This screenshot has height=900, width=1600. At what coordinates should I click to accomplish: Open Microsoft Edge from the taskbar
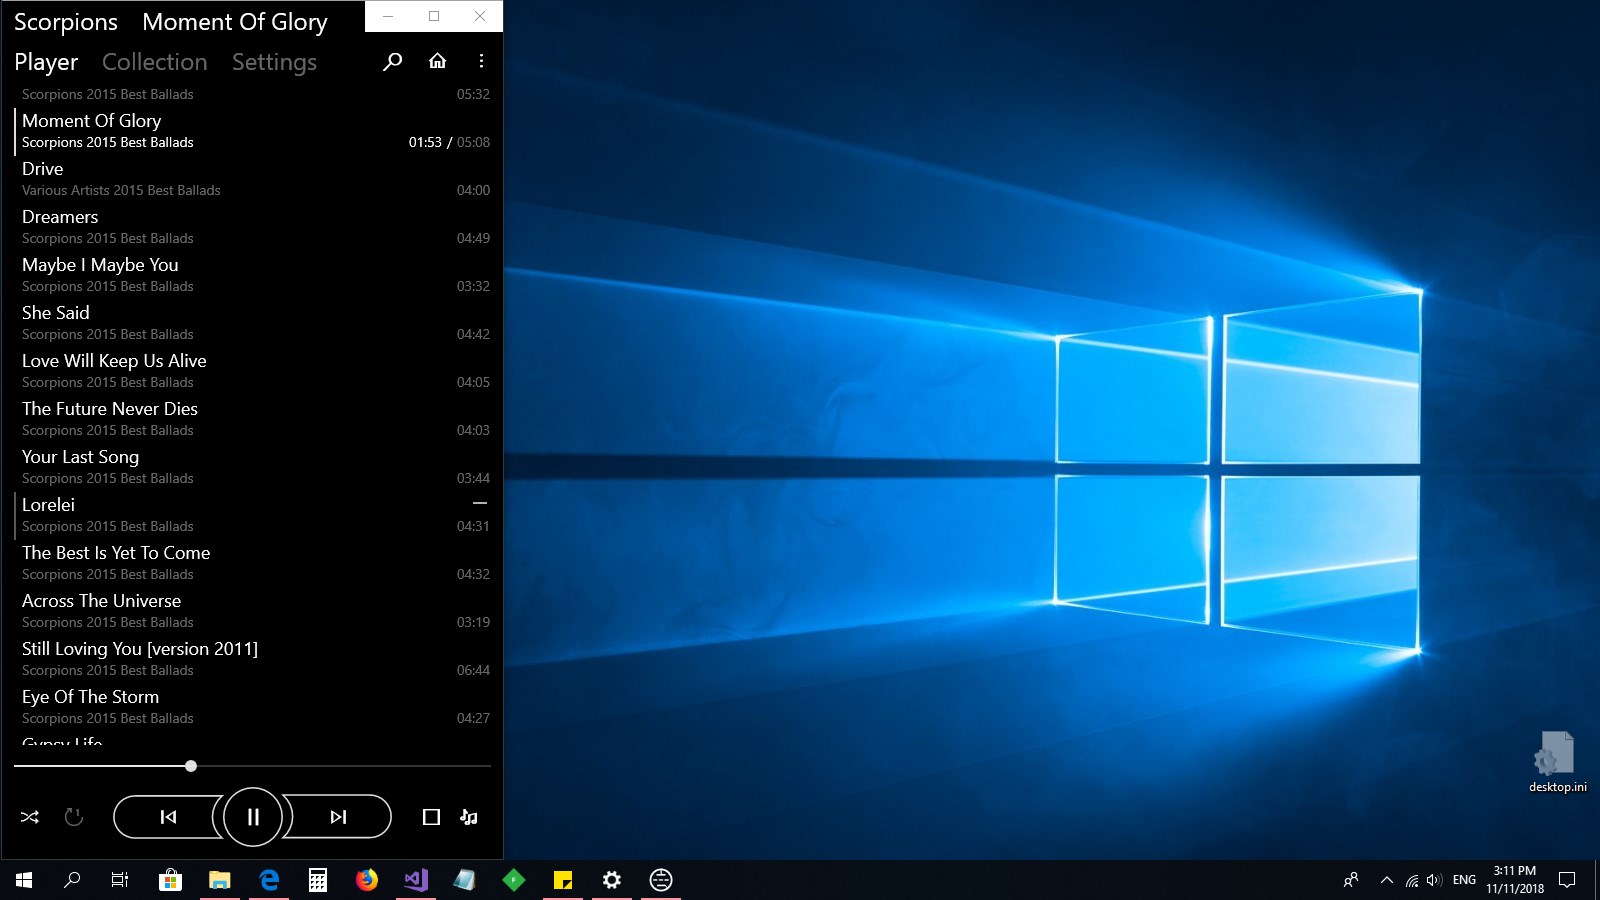268,880
